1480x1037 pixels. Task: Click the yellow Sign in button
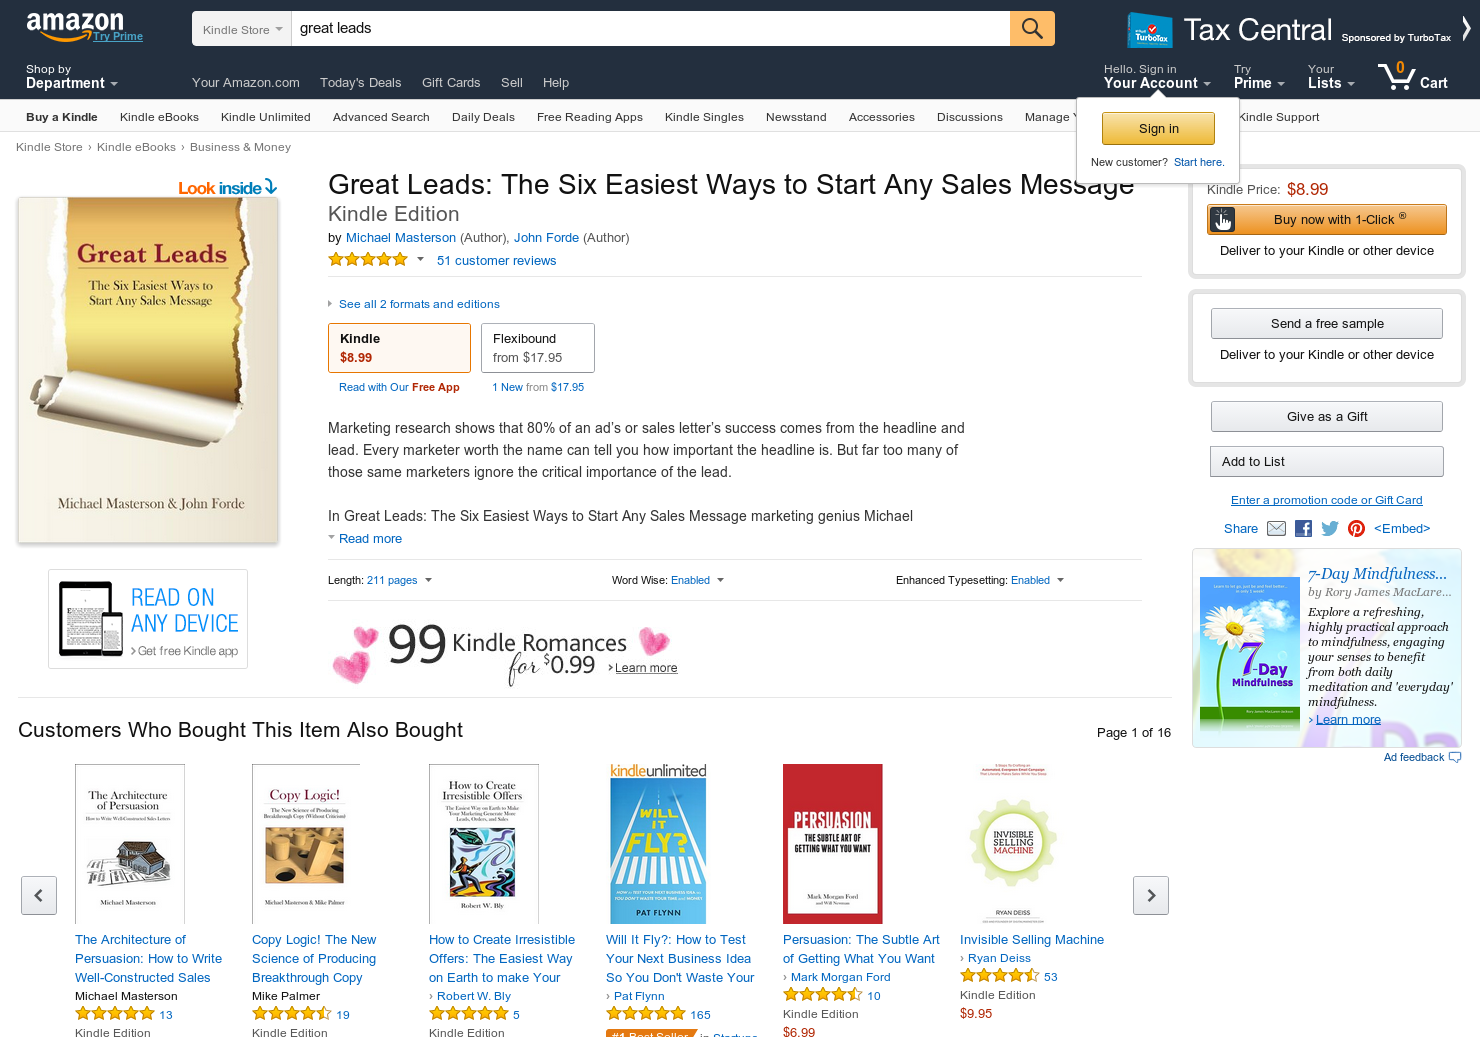click(1158, 128)
